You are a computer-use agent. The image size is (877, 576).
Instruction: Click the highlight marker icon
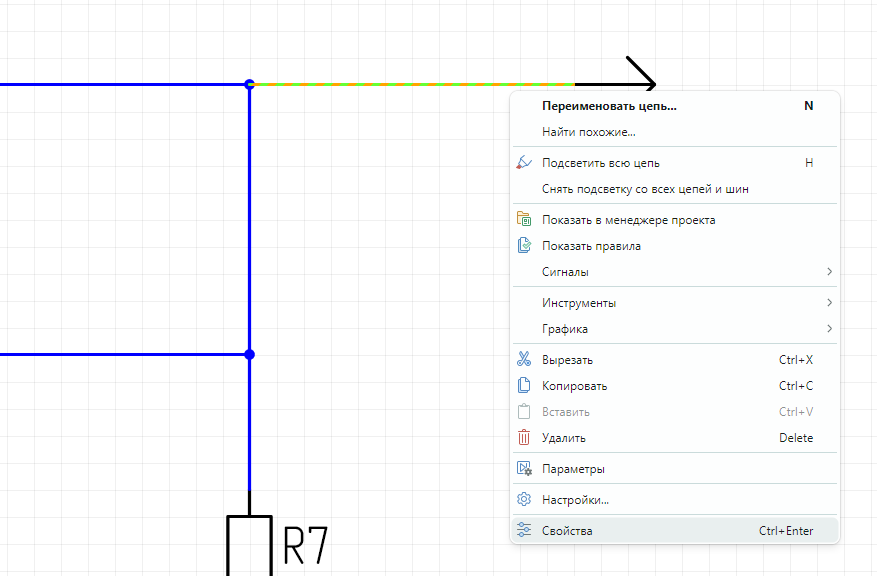click(524, 163)
